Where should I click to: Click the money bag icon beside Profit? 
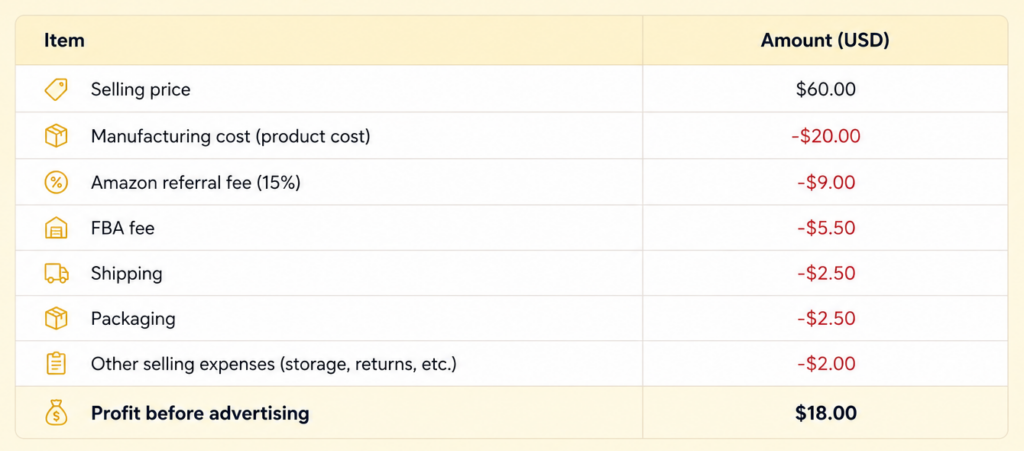tap(56, 413)
